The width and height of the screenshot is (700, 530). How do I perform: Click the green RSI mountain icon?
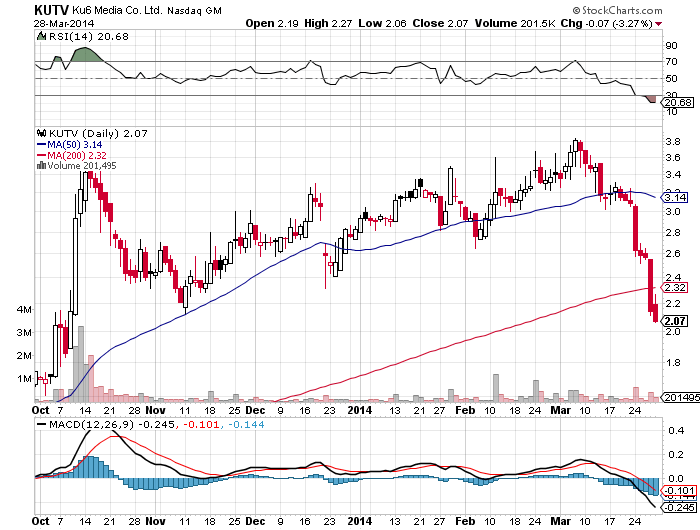point(41,36)
